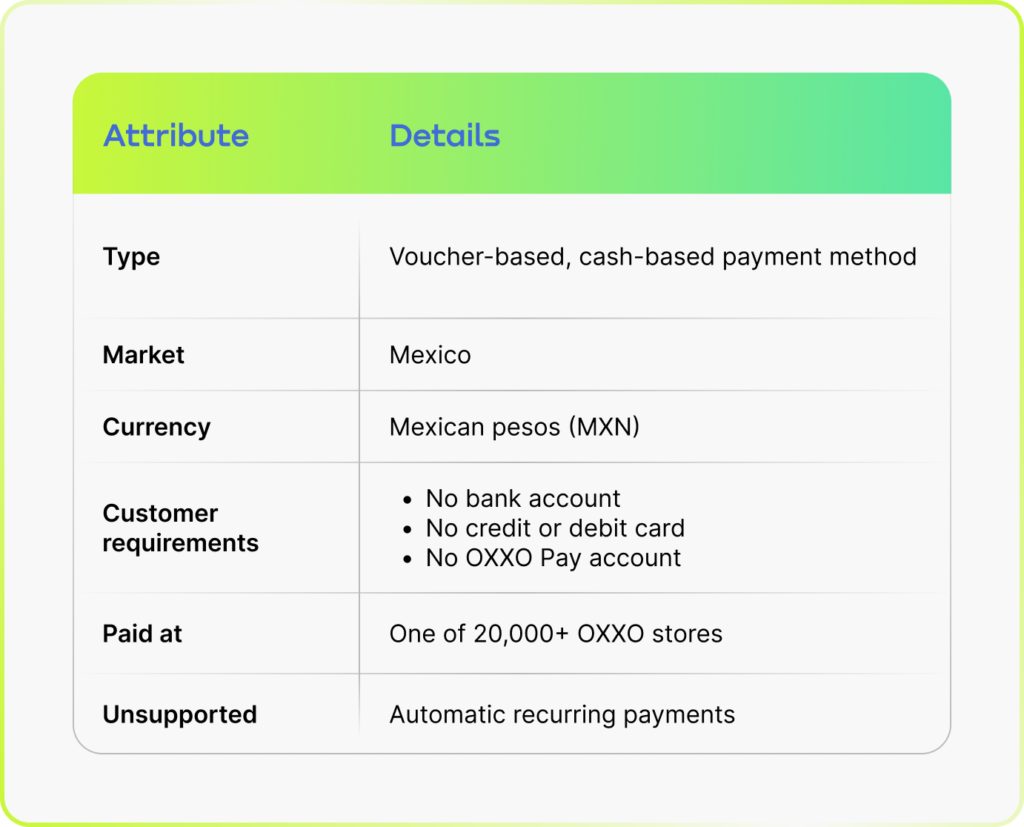Click the Mexico cell
This screenshot has height=827, width=1024.
coord(430,355)
